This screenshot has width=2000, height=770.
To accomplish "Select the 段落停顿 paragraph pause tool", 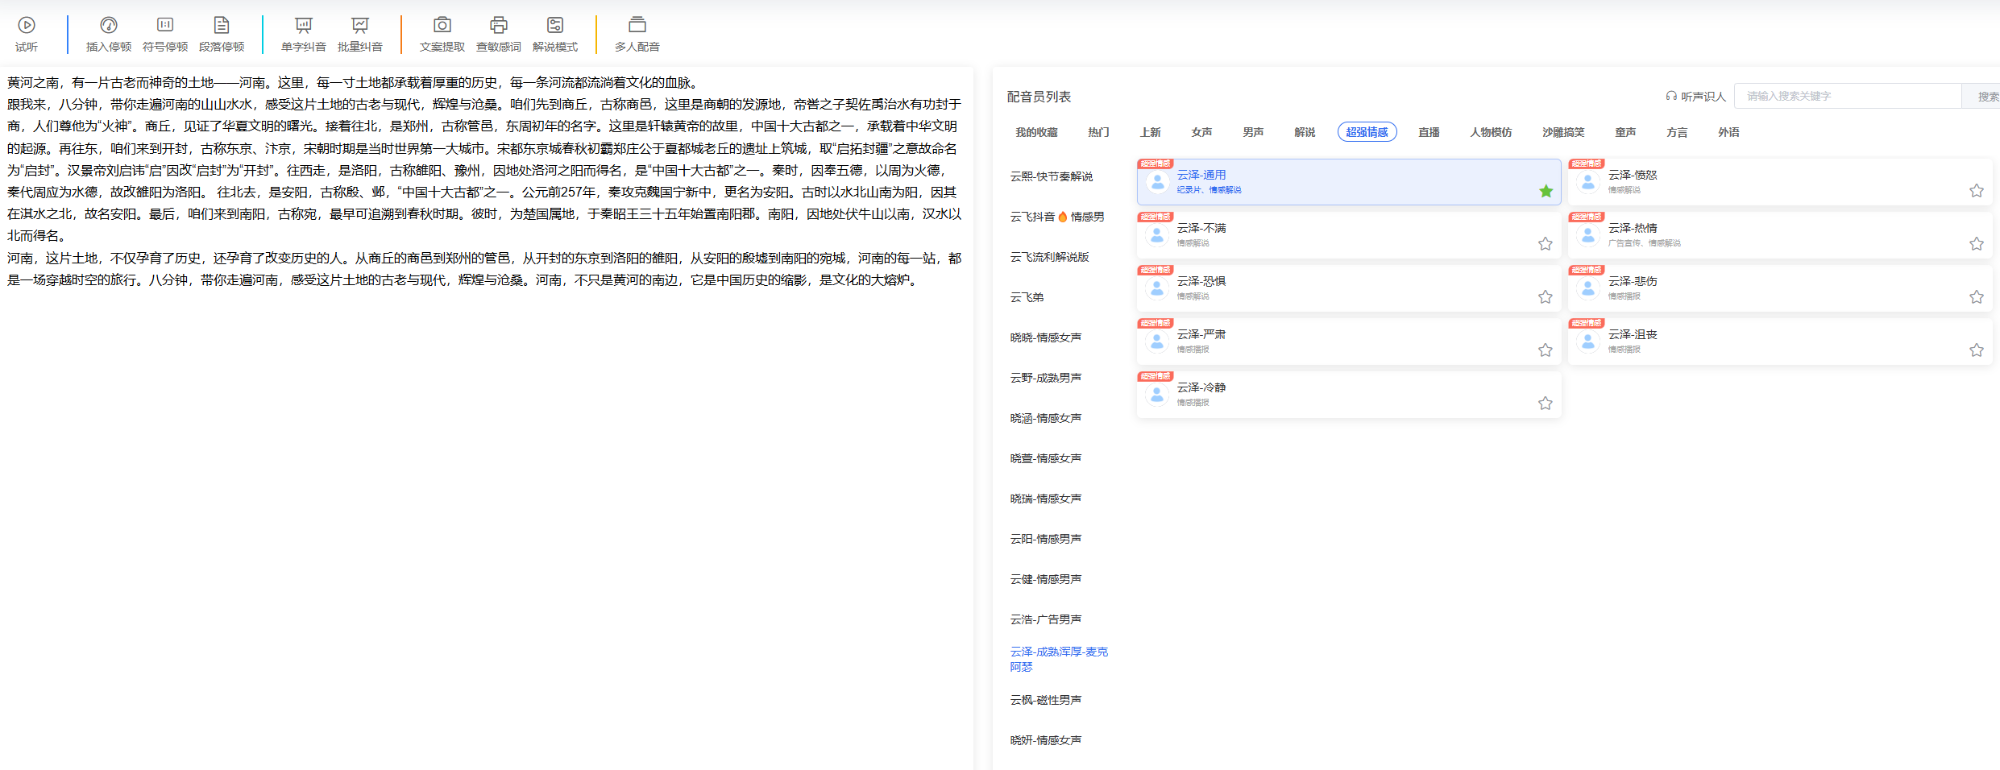I will pyautogui.click(x=221, y=34).
